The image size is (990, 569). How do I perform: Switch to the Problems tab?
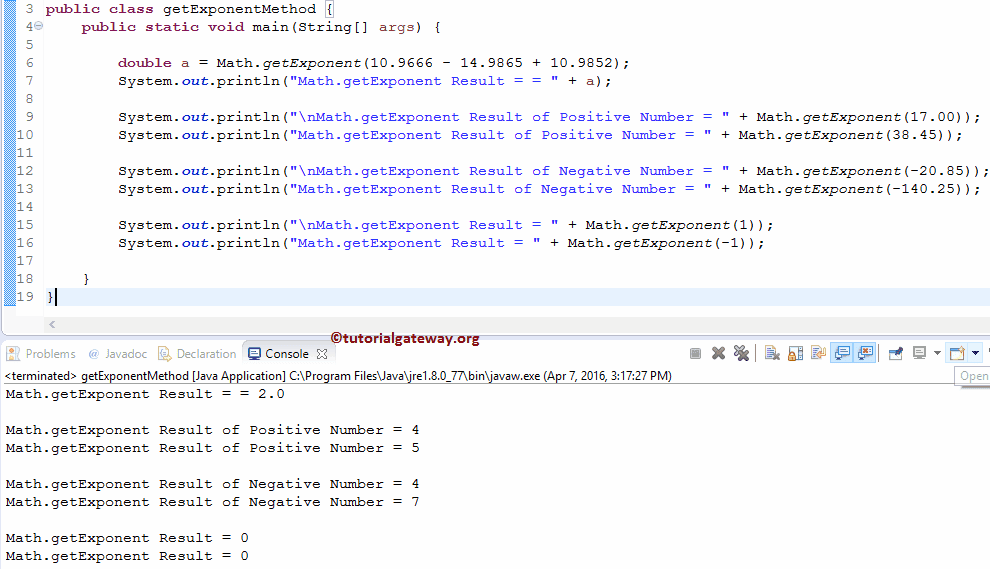pyautogui.click(x=42, y=354)
